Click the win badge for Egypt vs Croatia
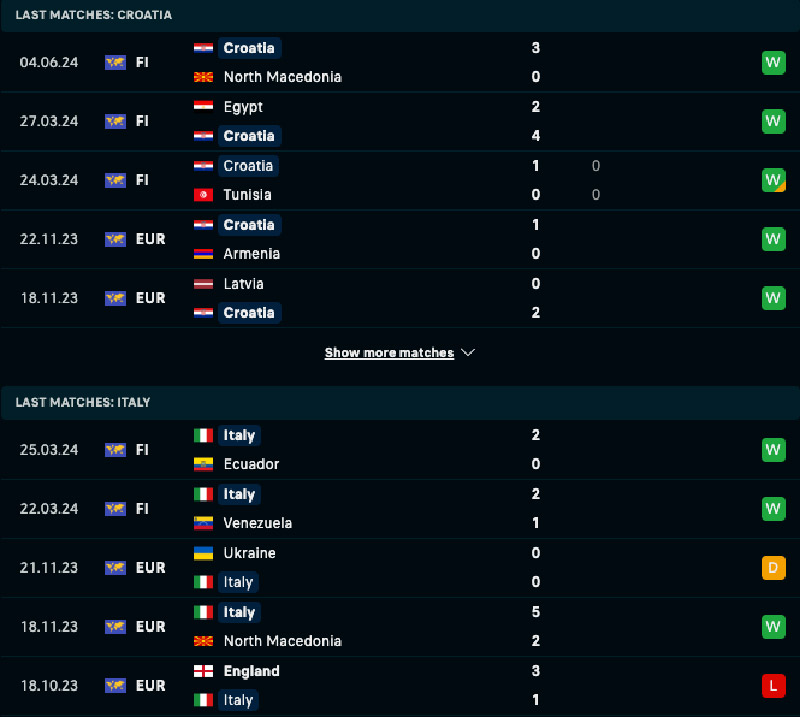 coord(773,122)
